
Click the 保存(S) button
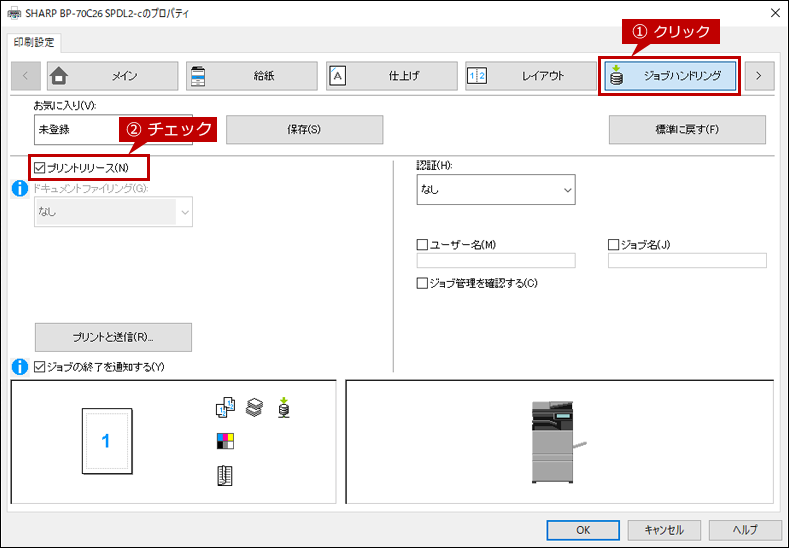[x=304, y=130]
